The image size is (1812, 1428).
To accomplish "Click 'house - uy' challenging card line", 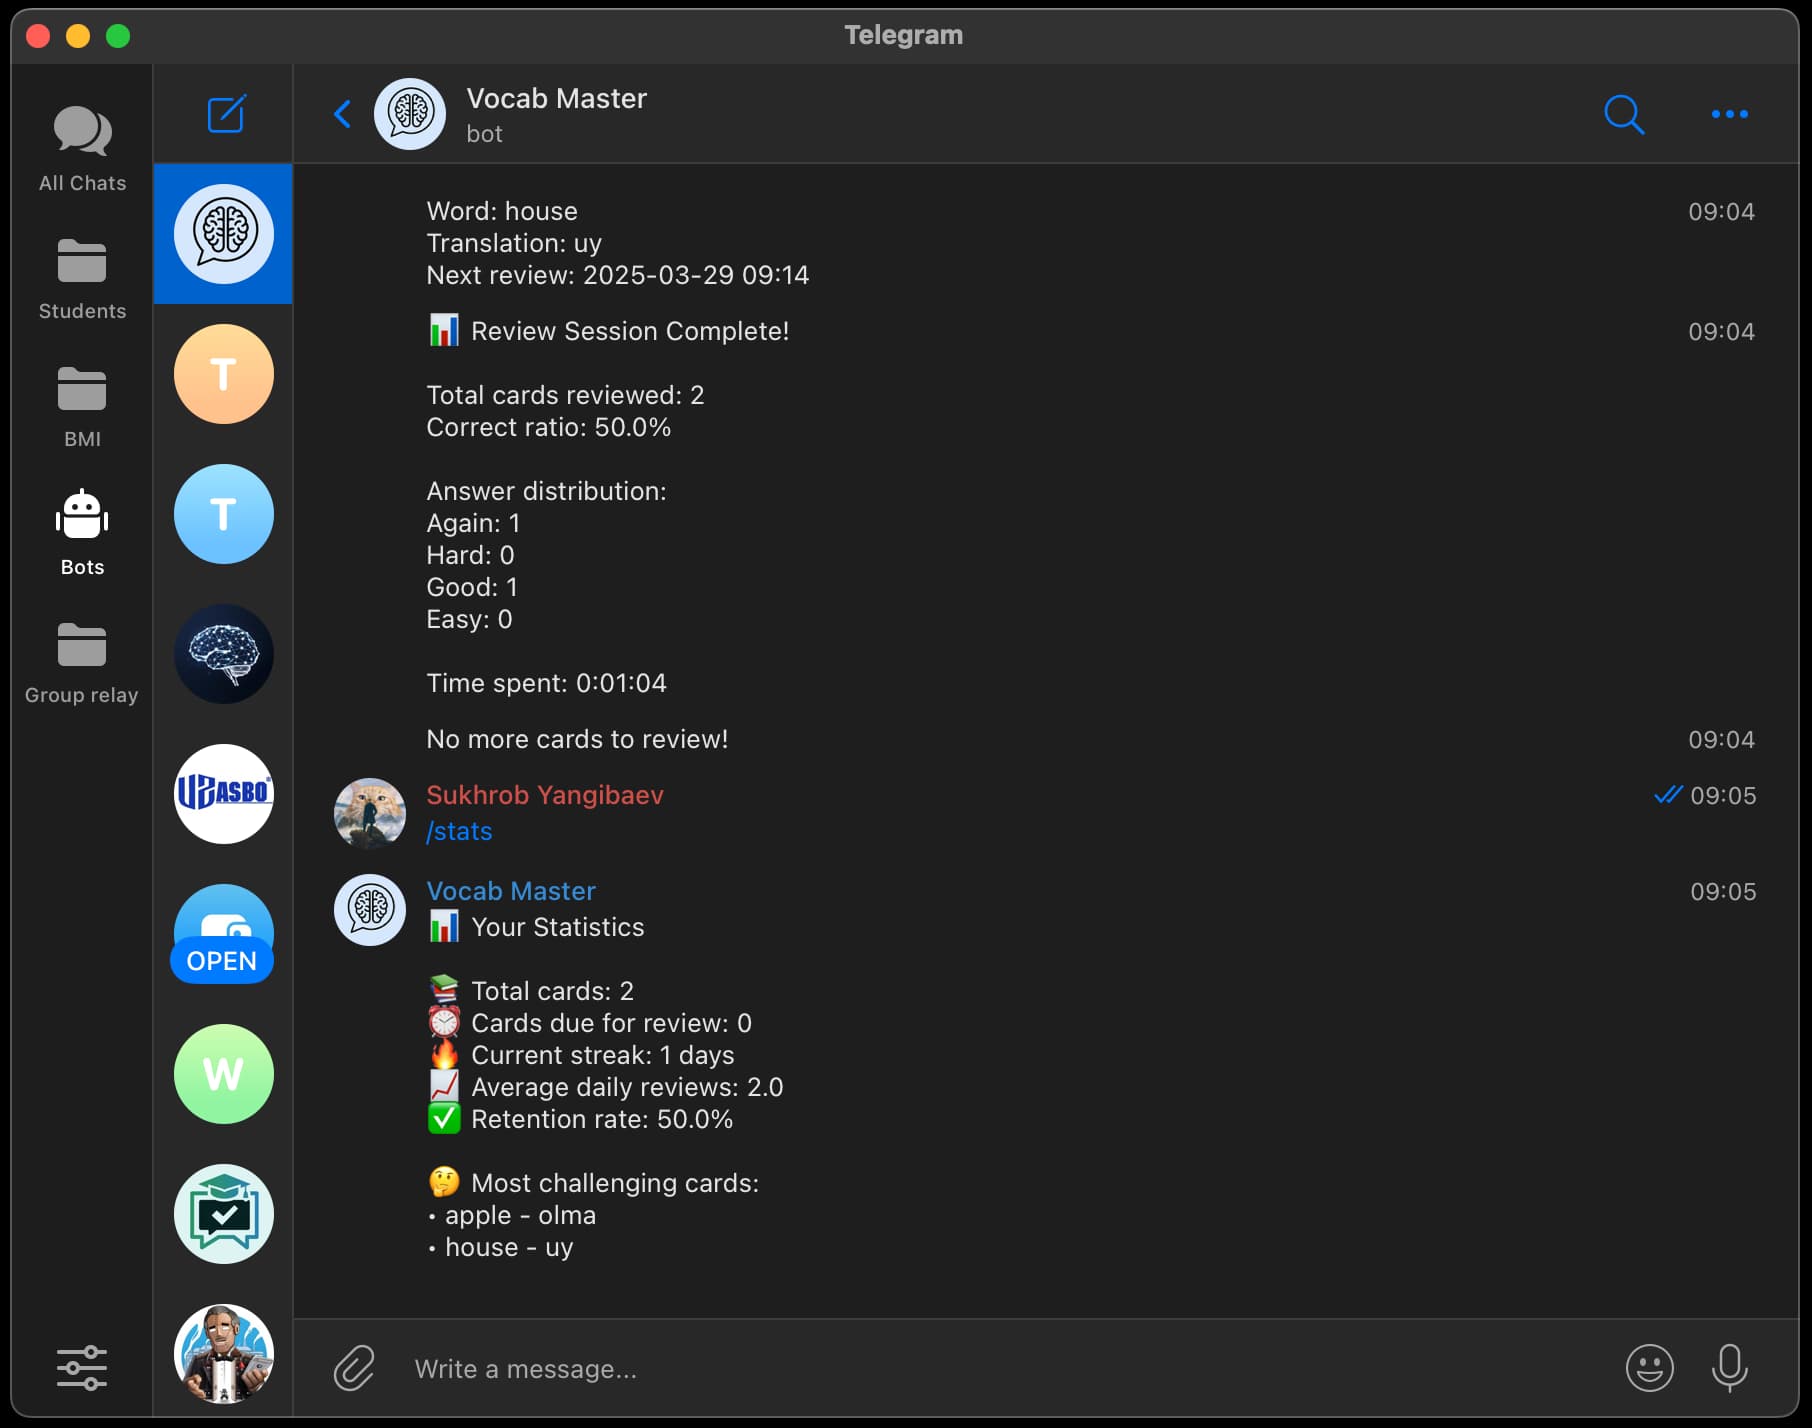I will tap(509, 1247).
